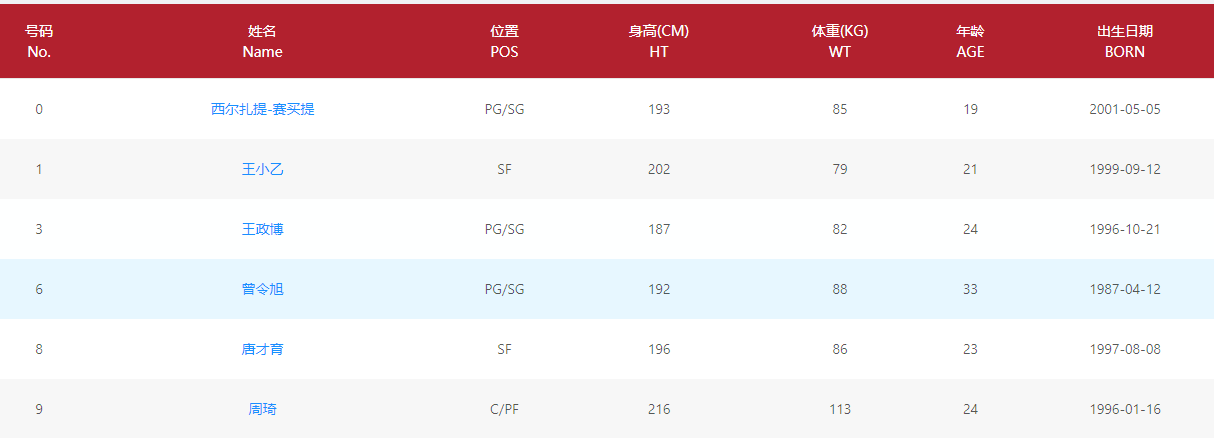Open player link 周琦
The image size is (1214, 438).
[263, 409]
